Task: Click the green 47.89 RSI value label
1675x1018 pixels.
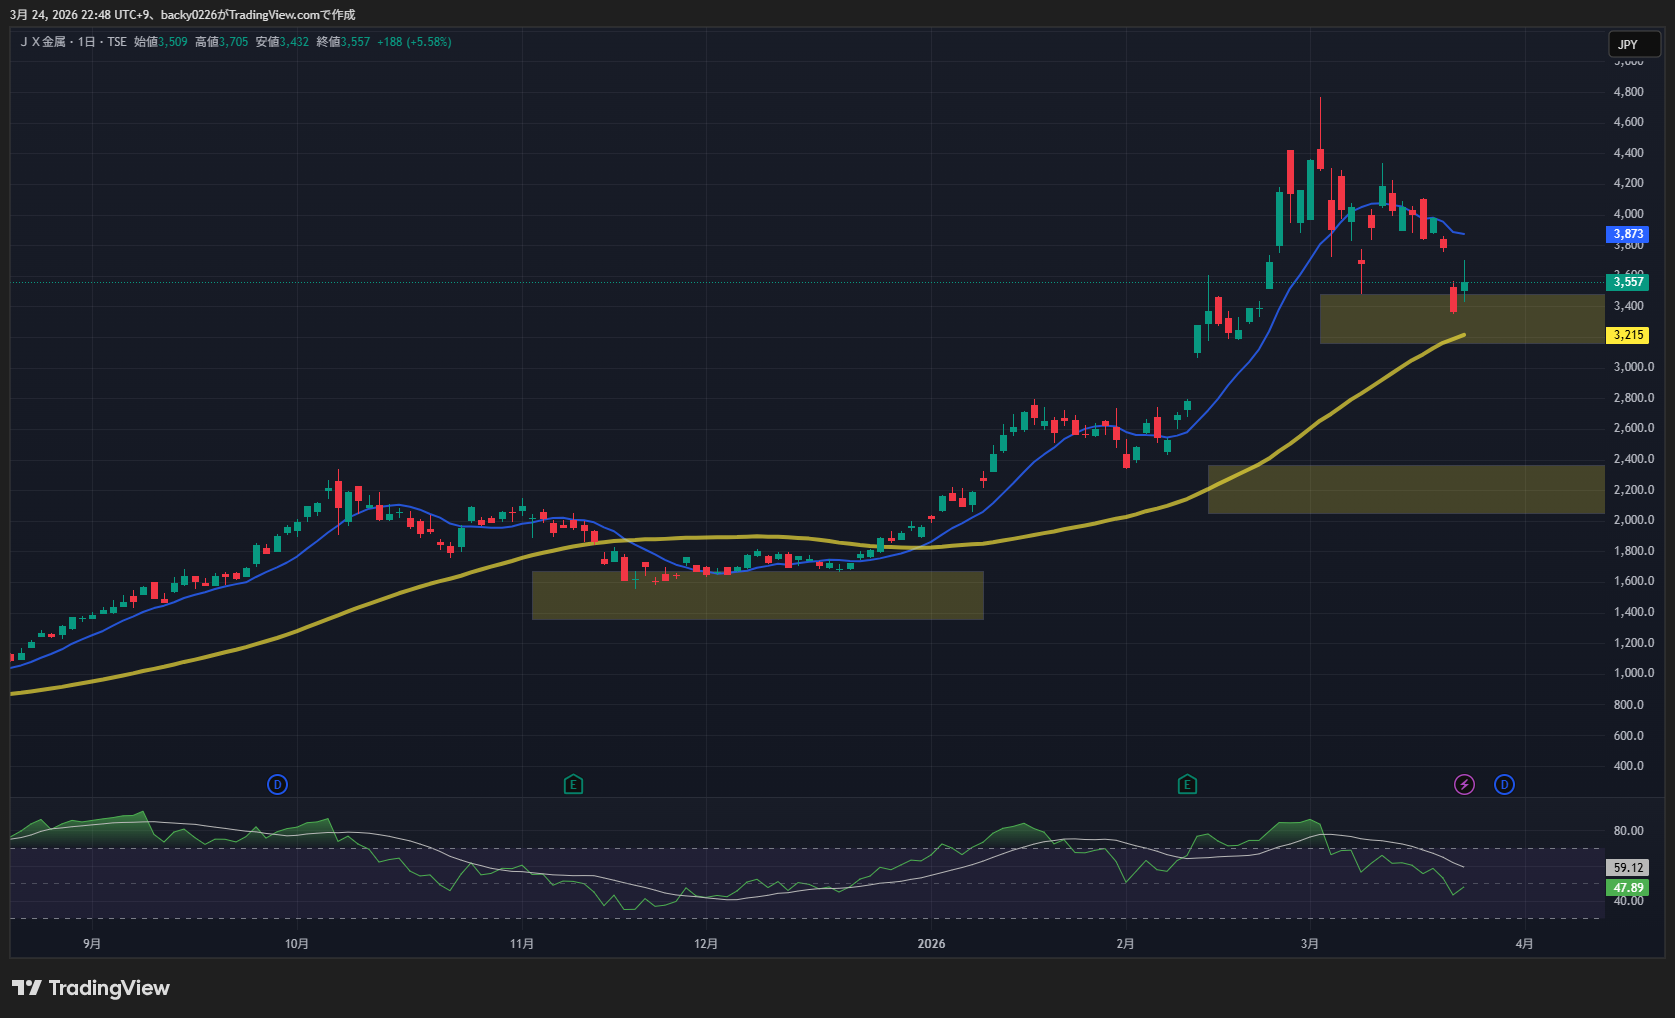Action: (x=1628, y=888)
